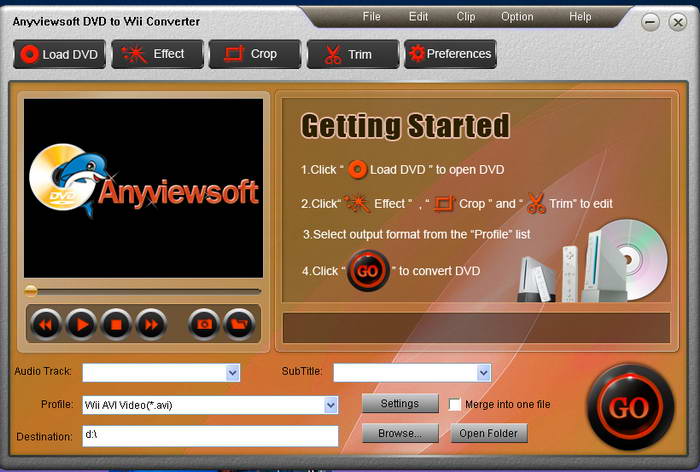
Task: Minimize the converter window
Action: (x=650, y=22)
